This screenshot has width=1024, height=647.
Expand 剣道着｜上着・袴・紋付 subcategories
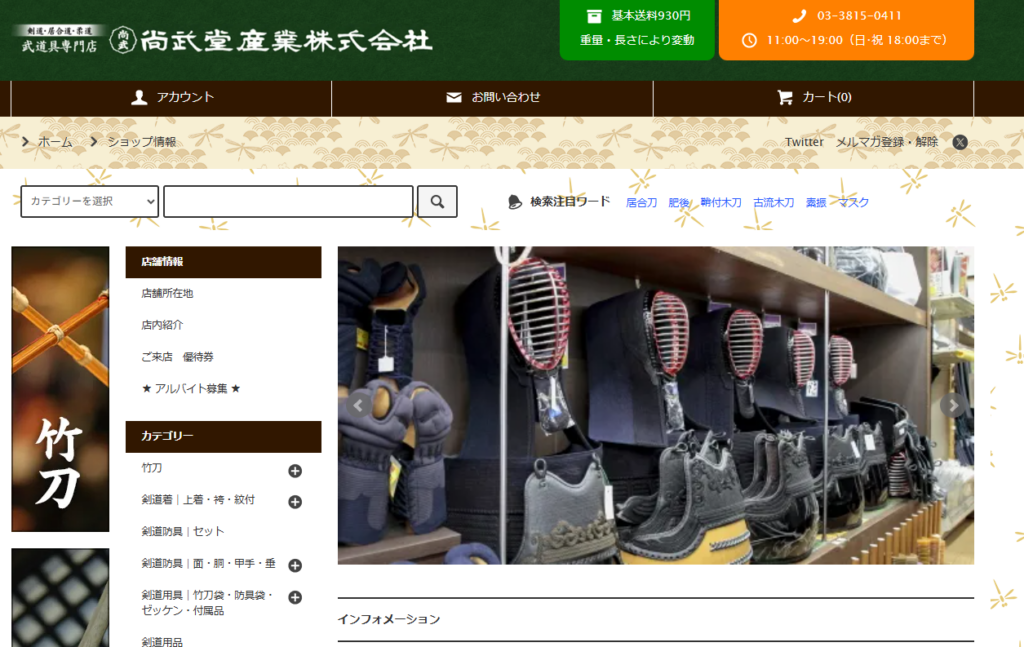tap(295, 502)
